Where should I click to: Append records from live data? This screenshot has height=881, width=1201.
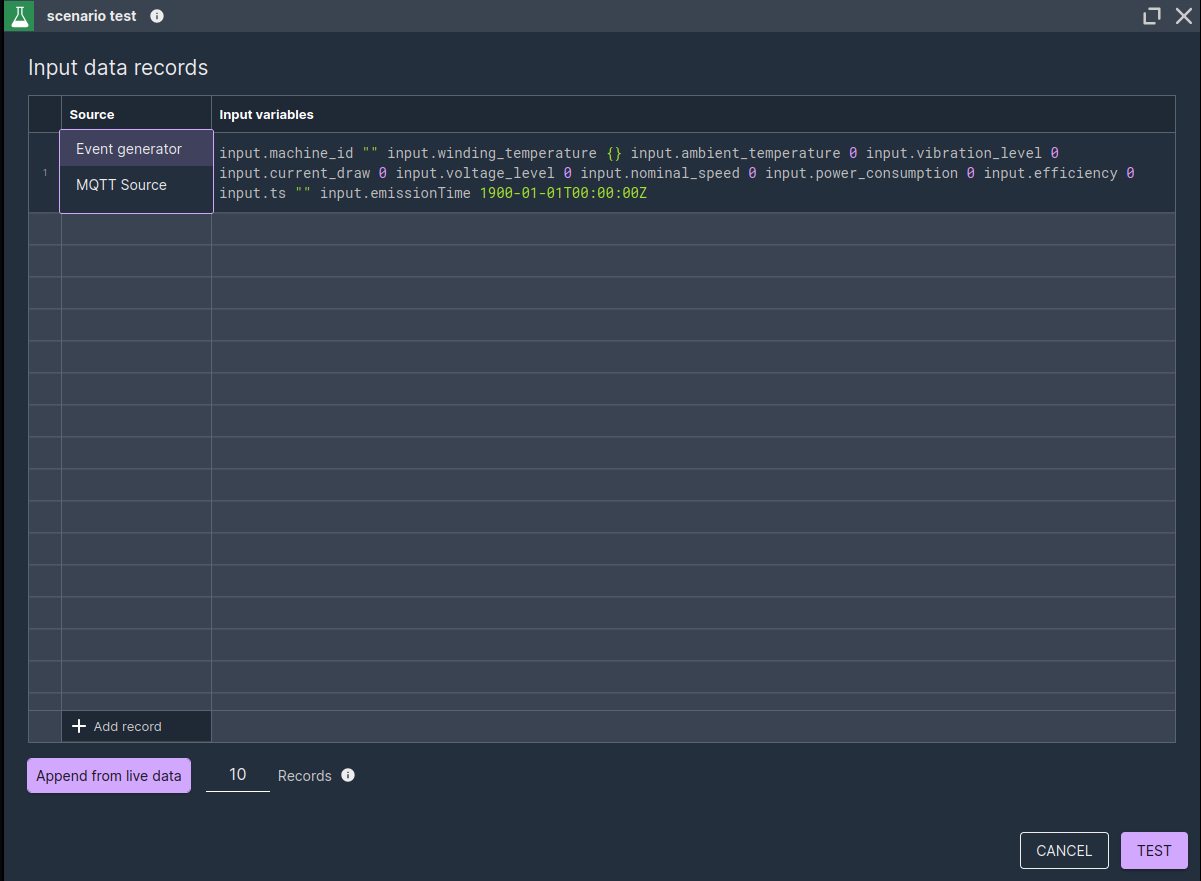pos(108,775)
